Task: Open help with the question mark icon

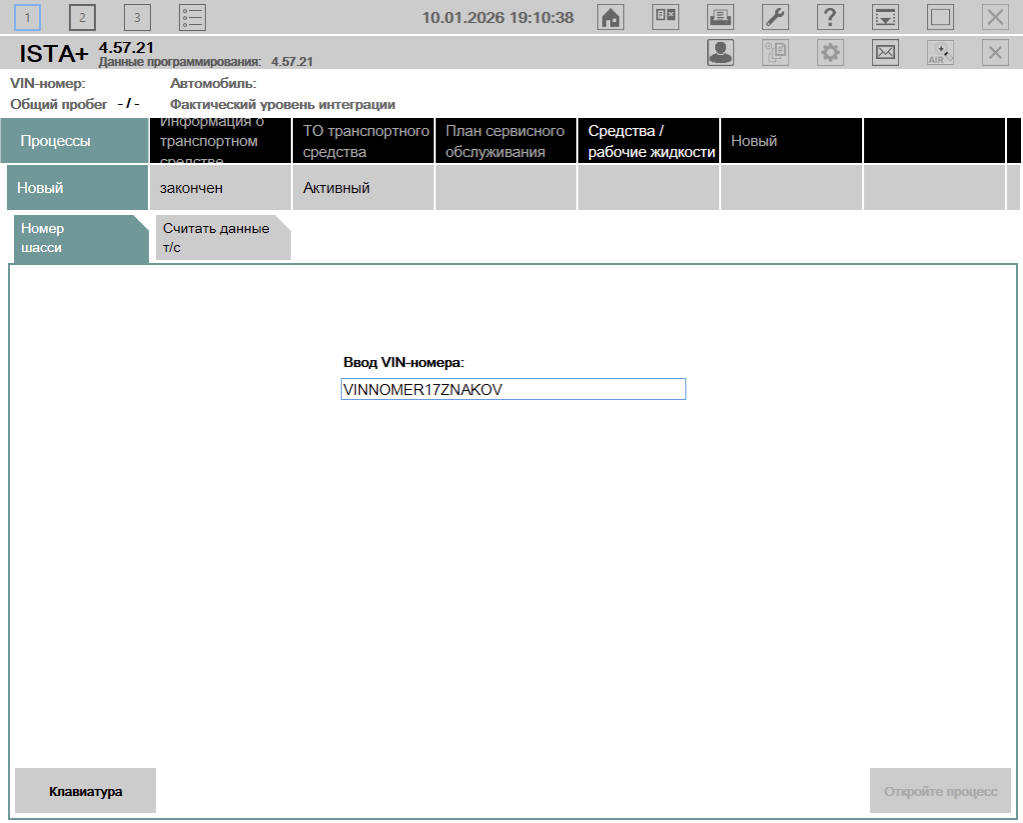Action: 830,17
